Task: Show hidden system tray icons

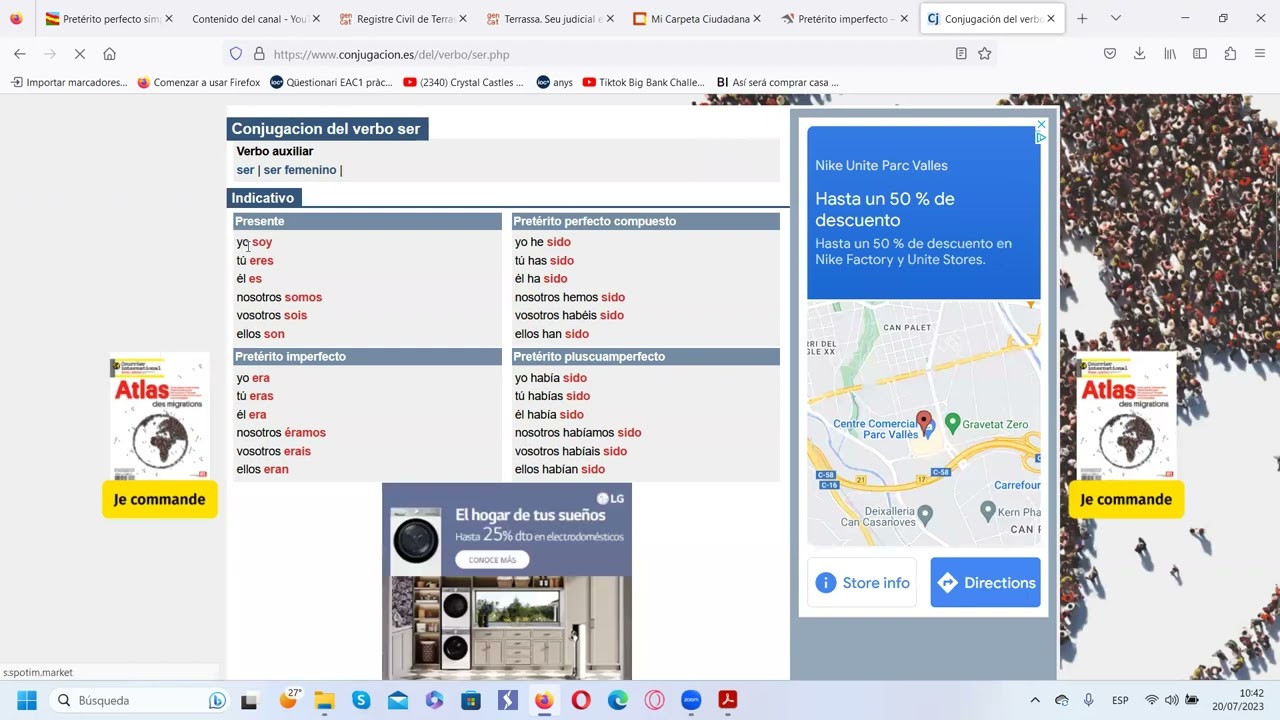Action: [x=1035, y=700]
